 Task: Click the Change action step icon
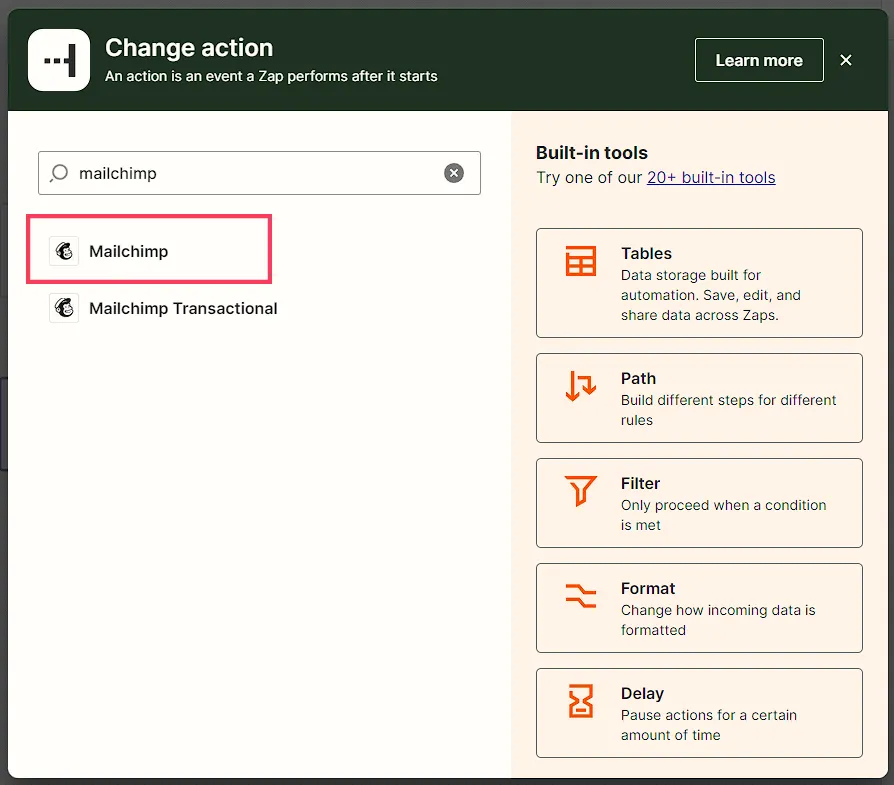tap(59, 60)
